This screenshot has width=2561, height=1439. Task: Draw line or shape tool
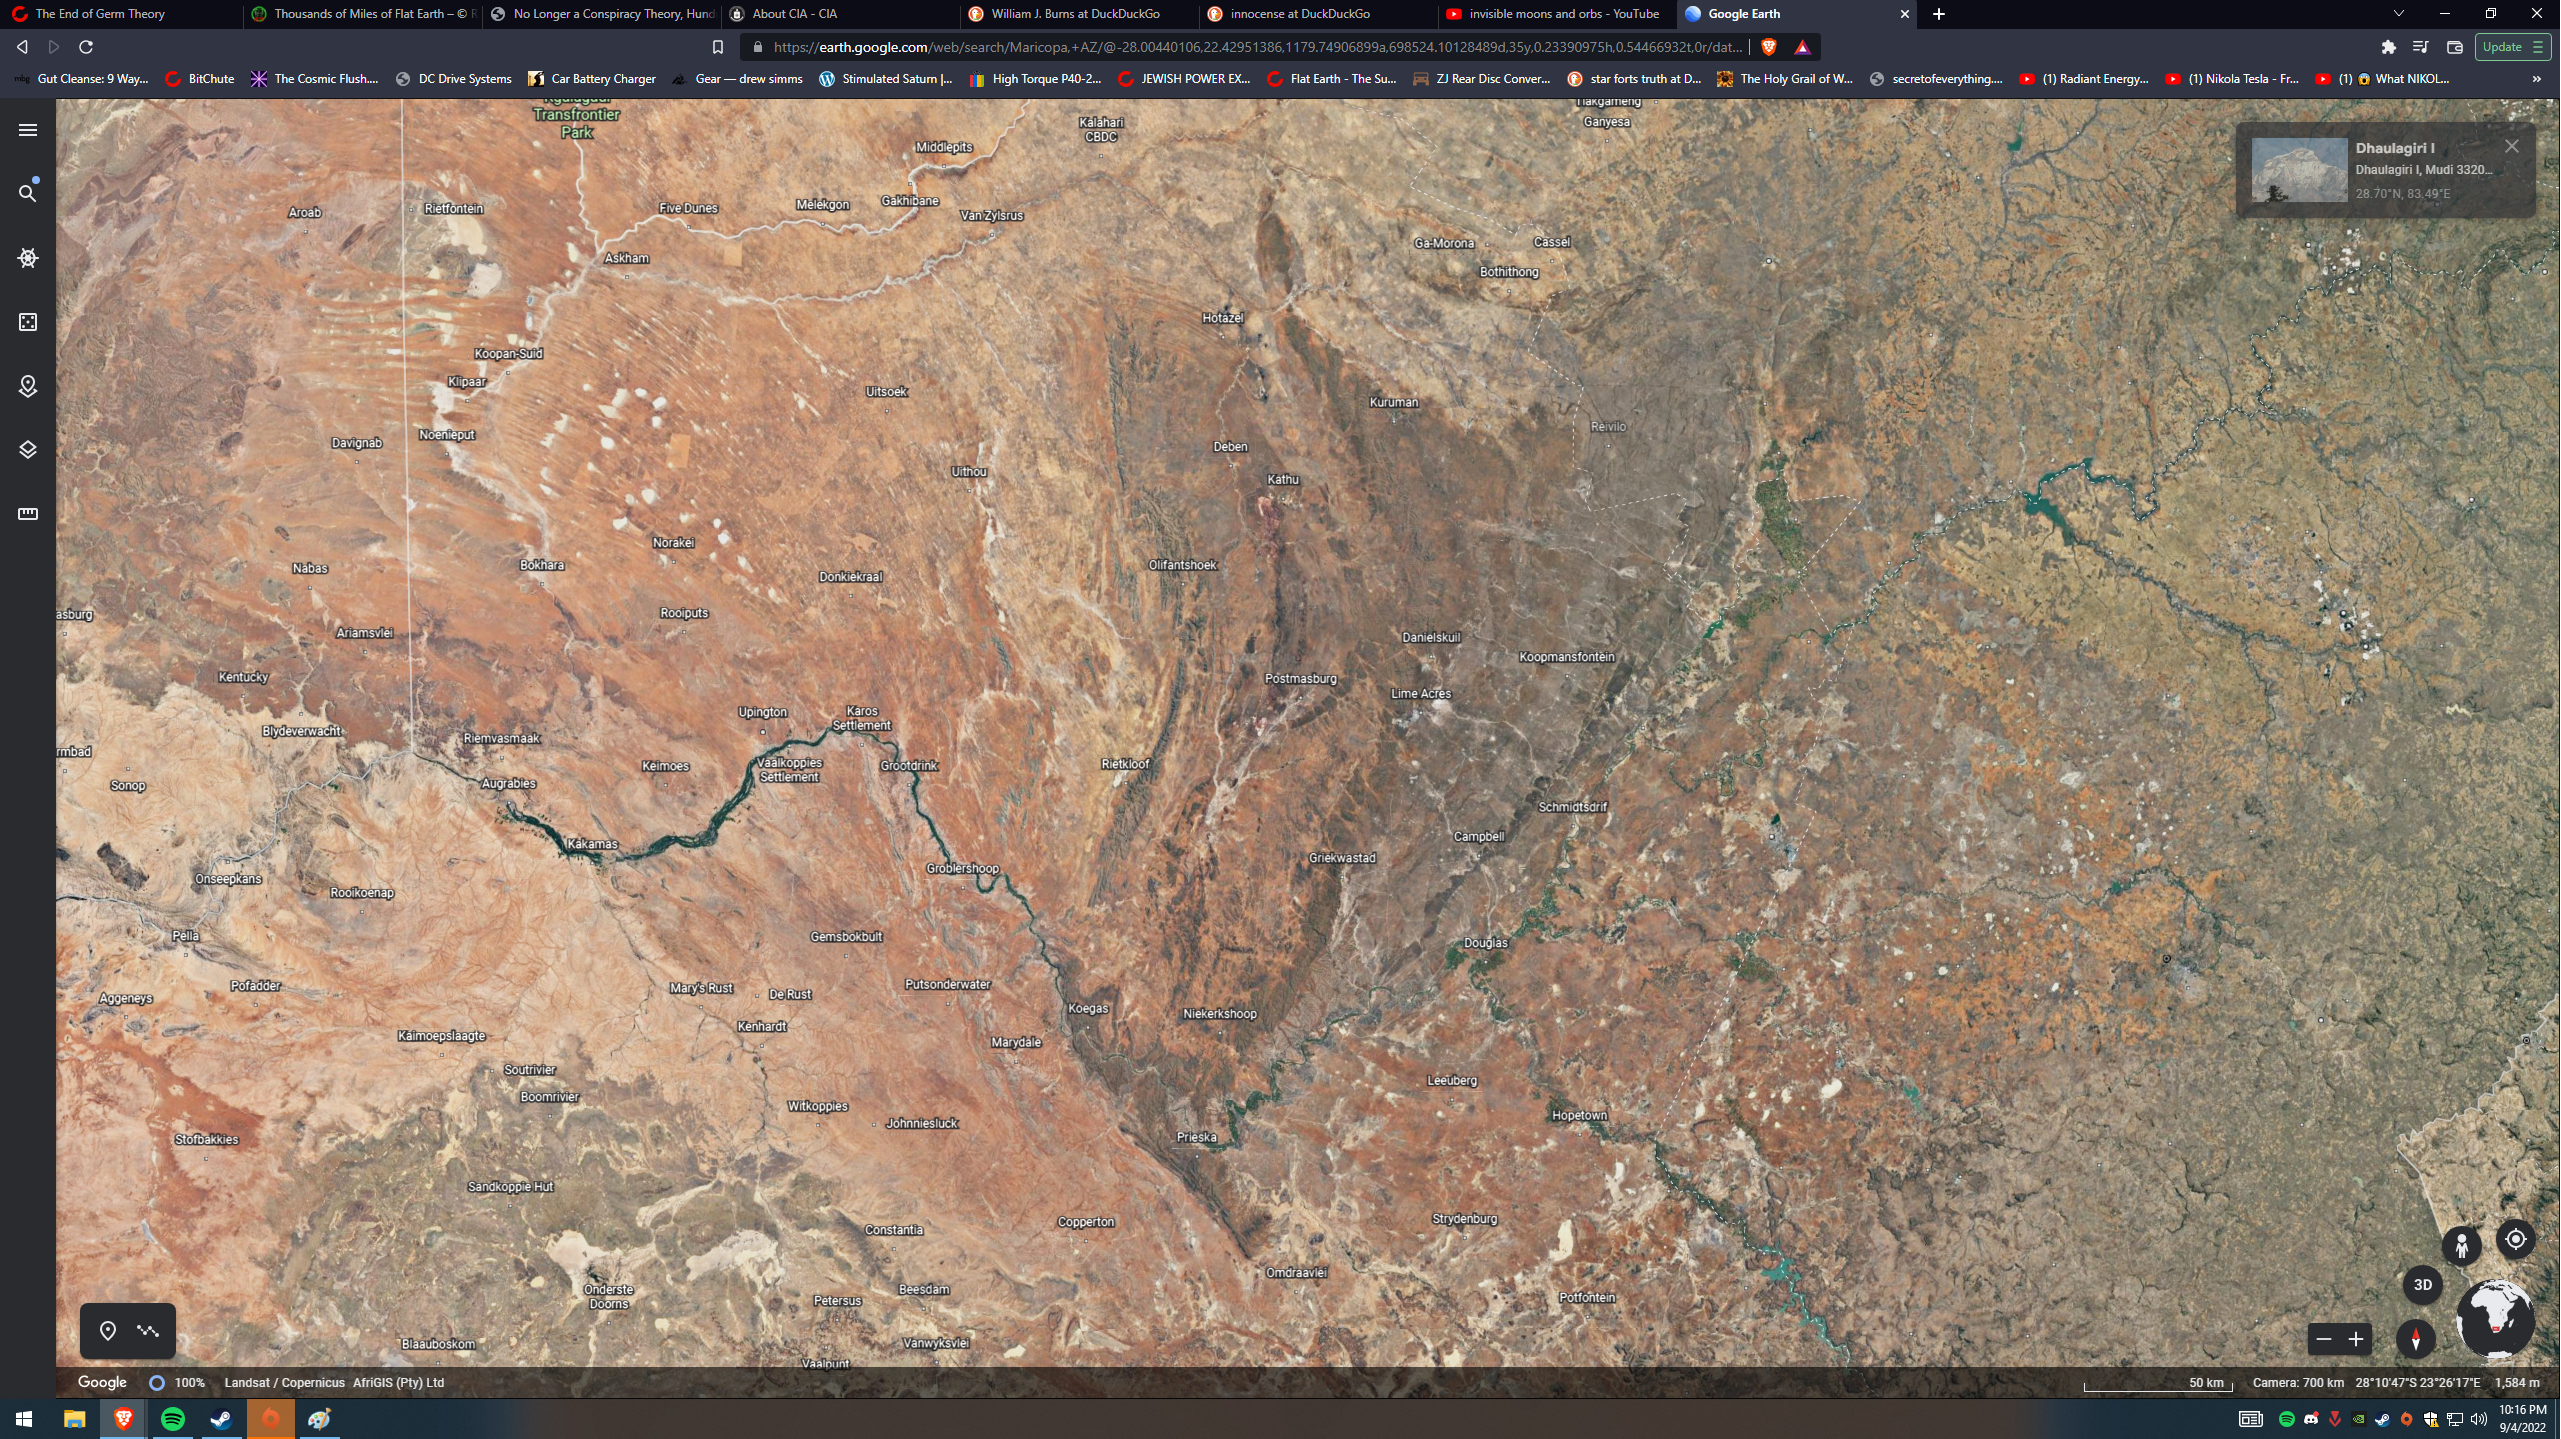[x=148, y=1330]
